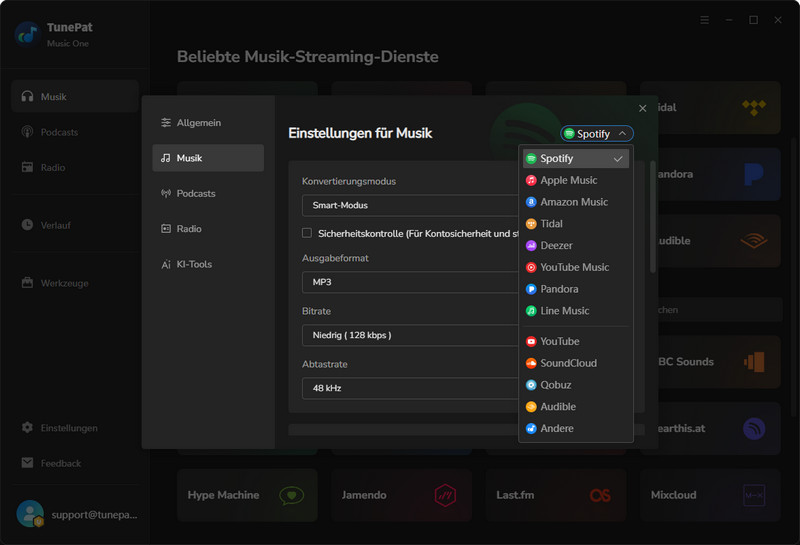The image size is (800, 545).
Task: Open the KI-Tools settings tab
Action: (x=208, y=264)
